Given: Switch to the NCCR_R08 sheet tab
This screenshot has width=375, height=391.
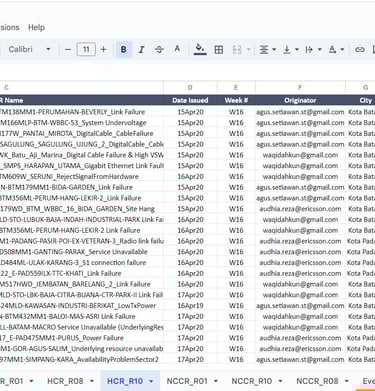Looking at the screenshot, I should pos(317,381).
